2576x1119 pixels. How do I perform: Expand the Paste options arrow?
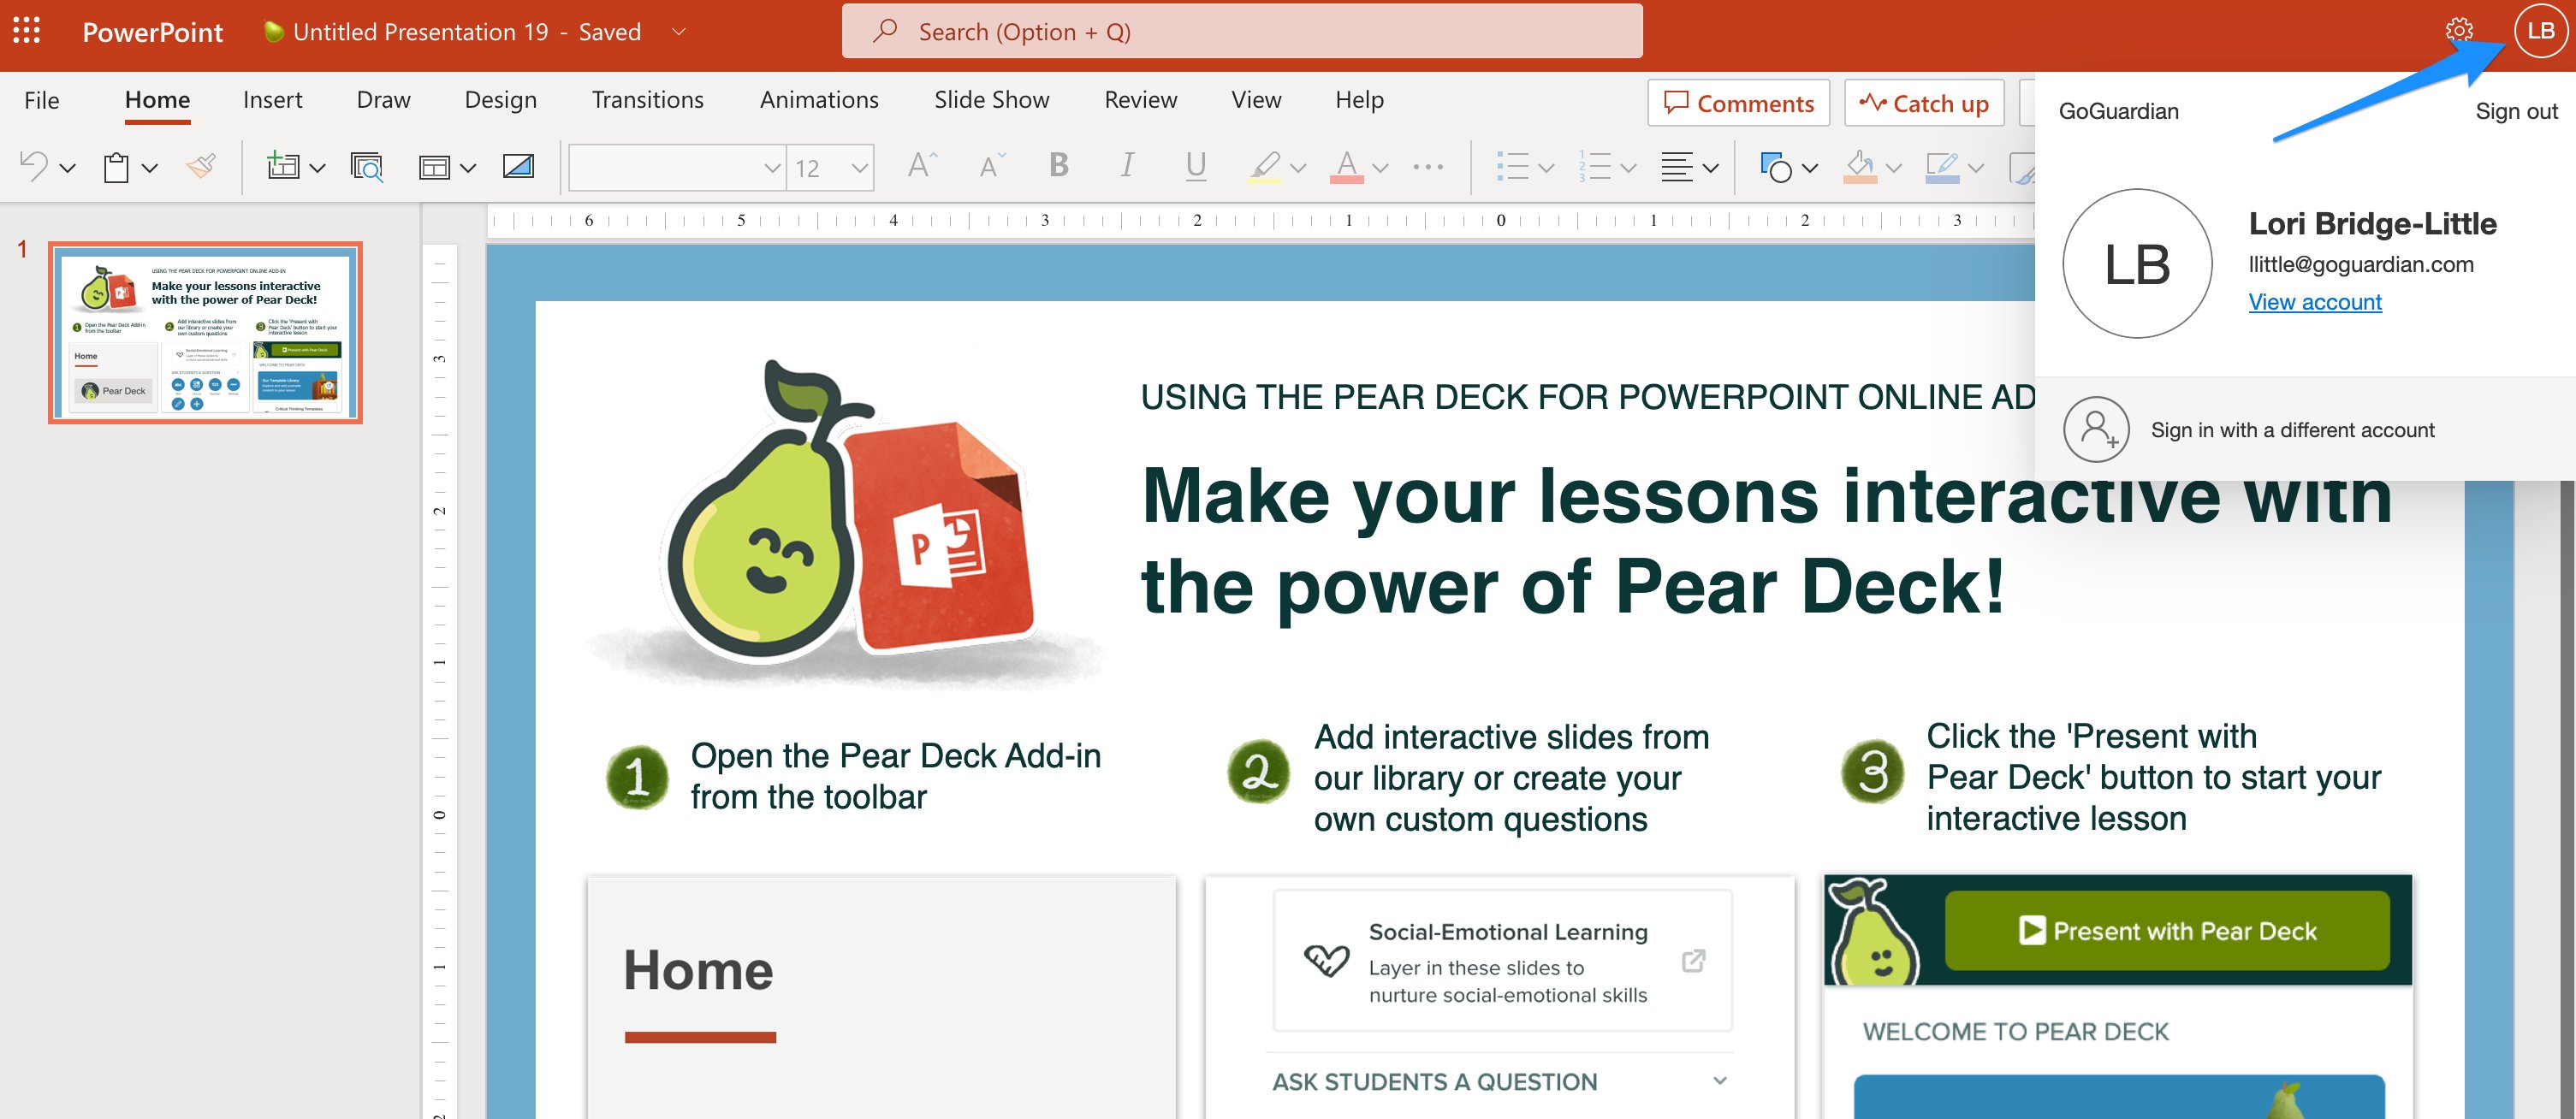coord(150,168)
